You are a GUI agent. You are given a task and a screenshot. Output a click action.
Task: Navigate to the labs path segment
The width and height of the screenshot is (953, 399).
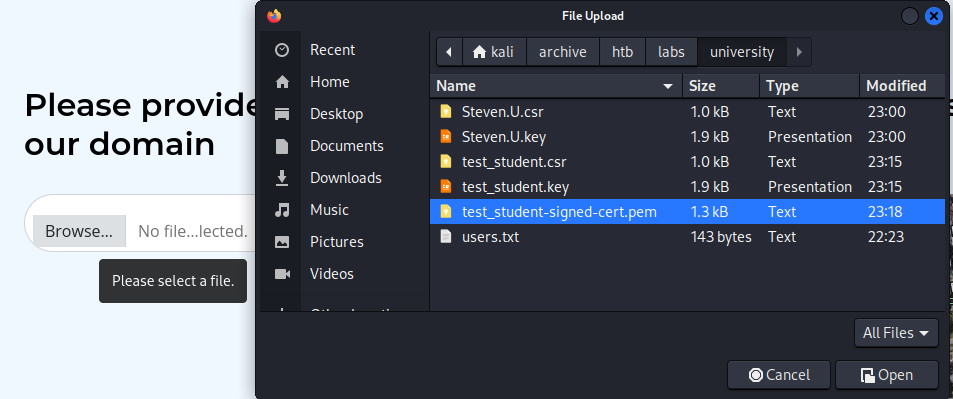671,52
